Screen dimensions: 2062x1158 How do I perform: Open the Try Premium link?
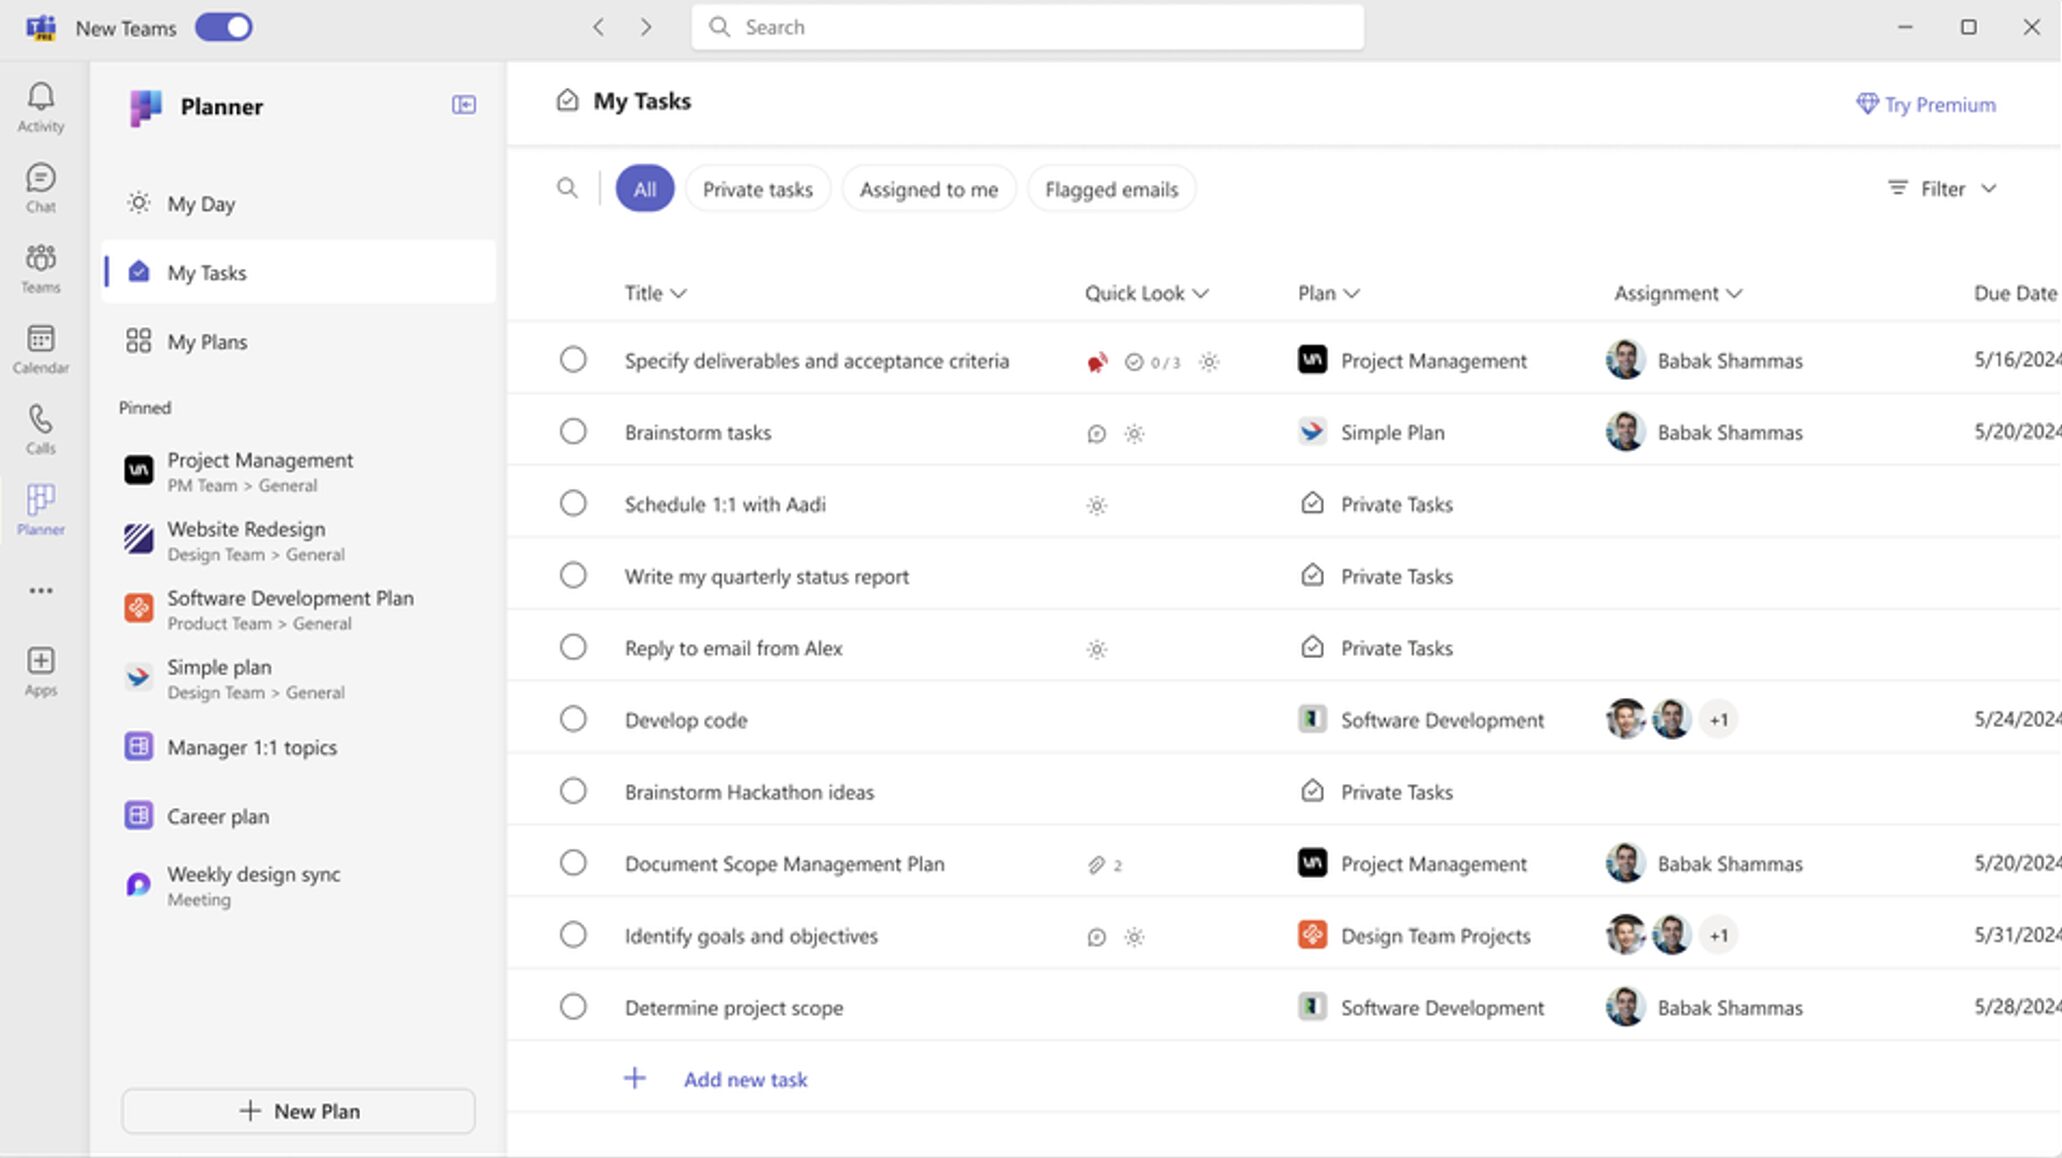1925,104
